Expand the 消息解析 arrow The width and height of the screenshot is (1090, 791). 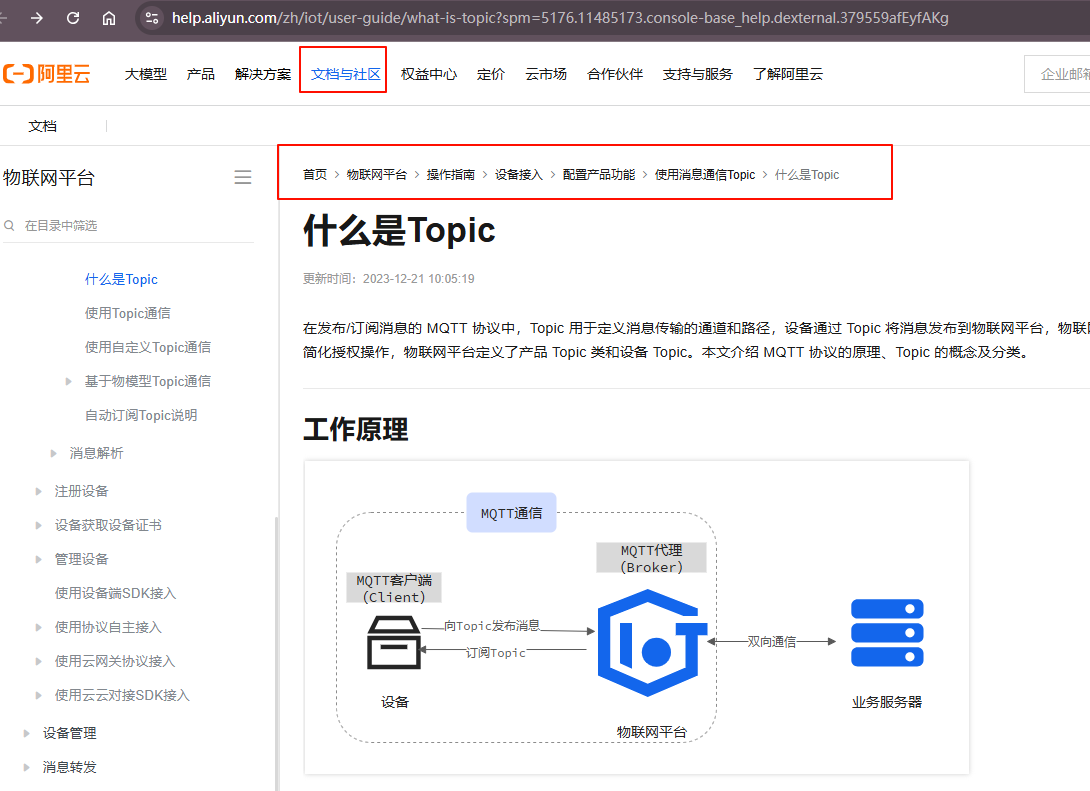point(54,453)
